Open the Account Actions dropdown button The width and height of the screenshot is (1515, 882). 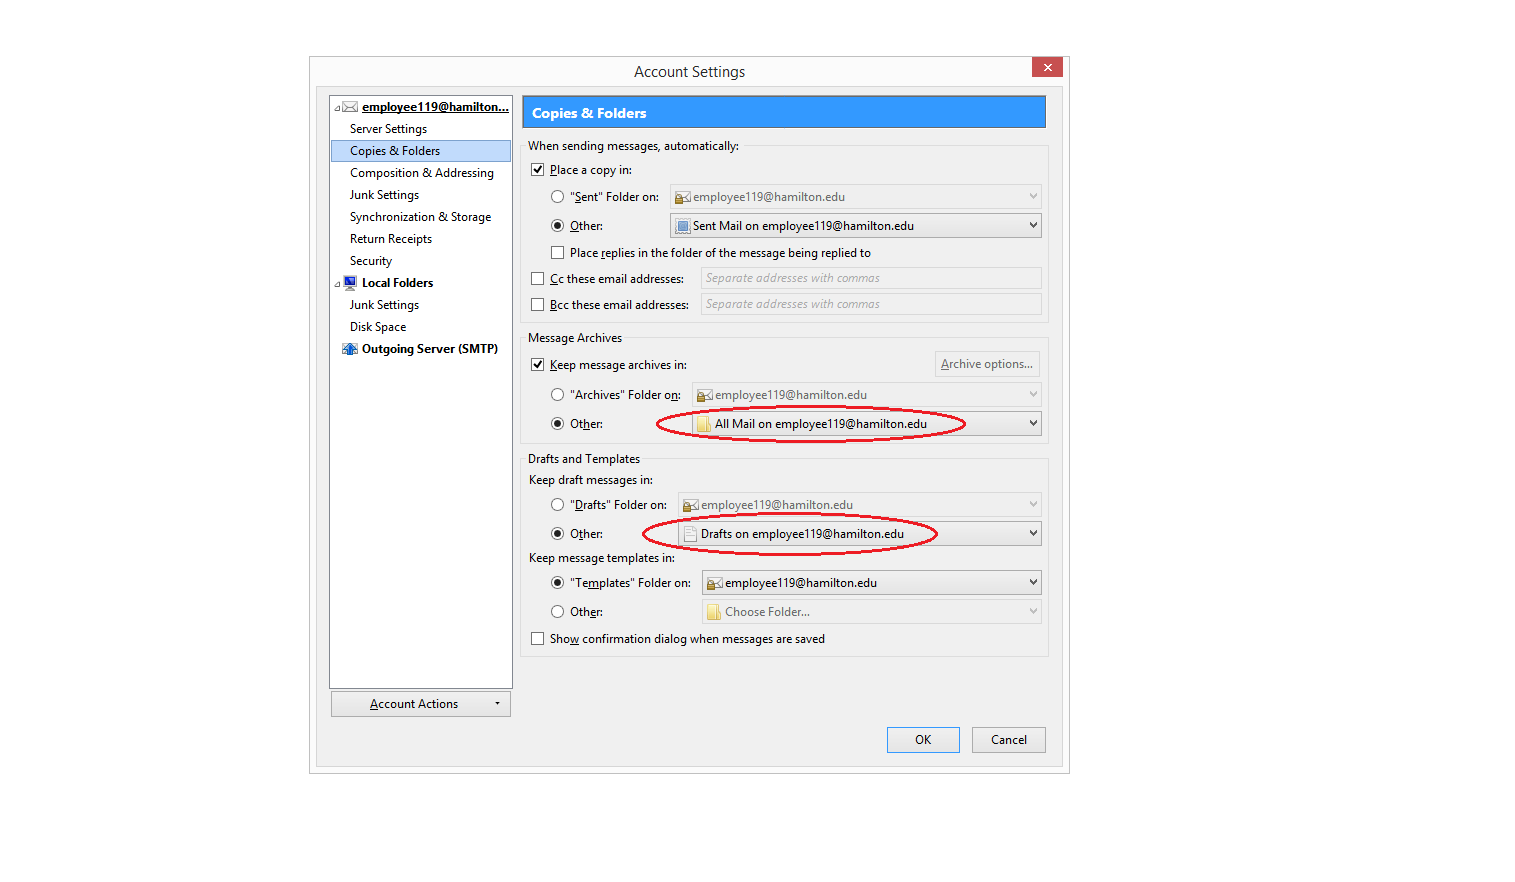[421, 704]
